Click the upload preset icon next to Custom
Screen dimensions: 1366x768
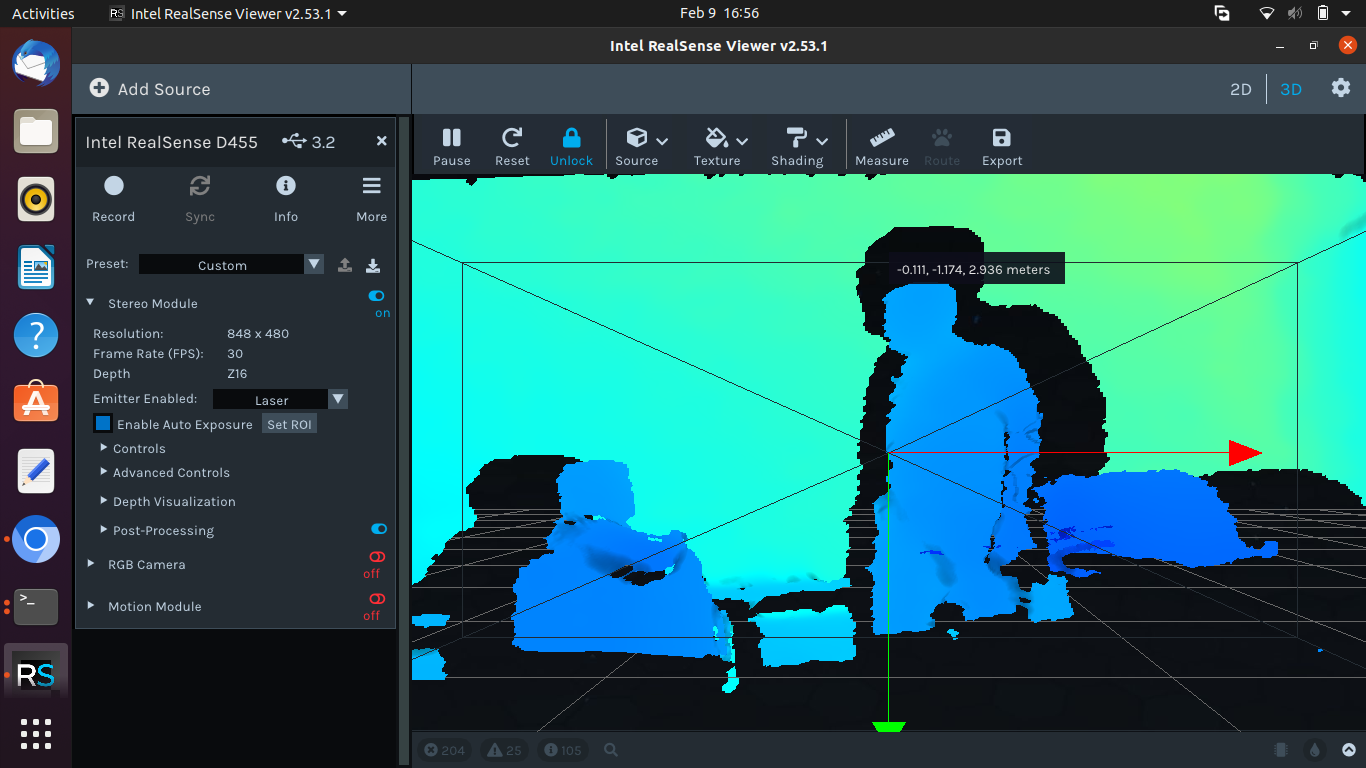(345, 264)
